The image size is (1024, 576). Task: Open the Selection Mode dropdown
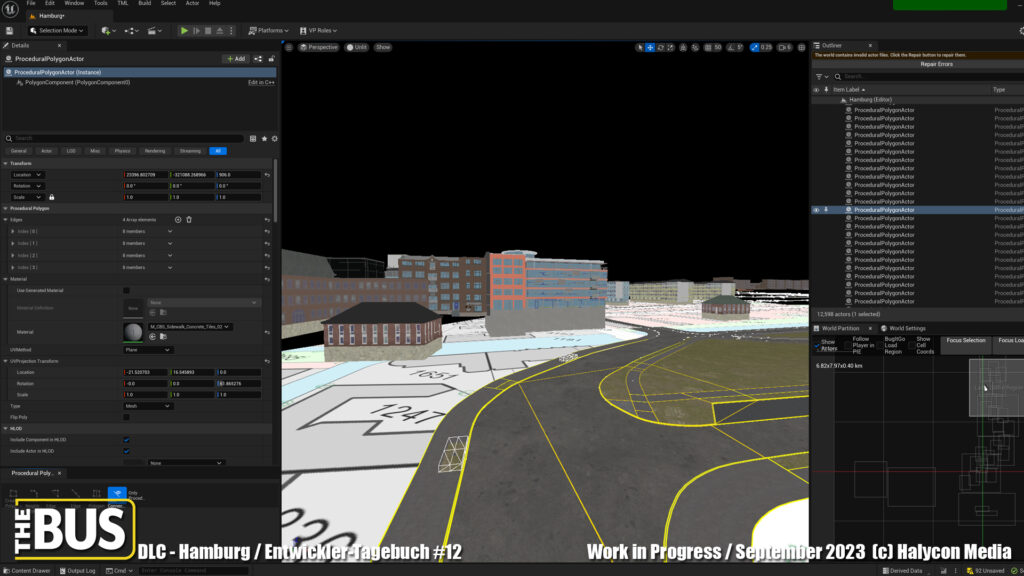(x=56, y=31)
